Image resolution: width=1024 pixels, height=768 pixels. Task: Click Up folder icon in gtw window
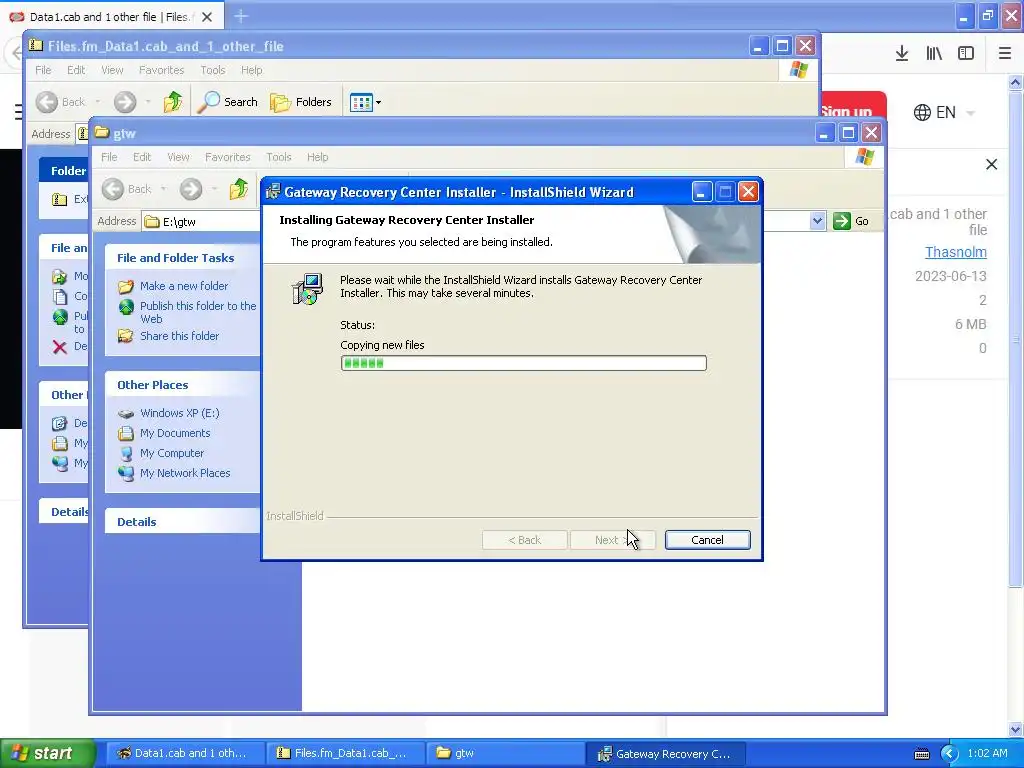point(239,189)
